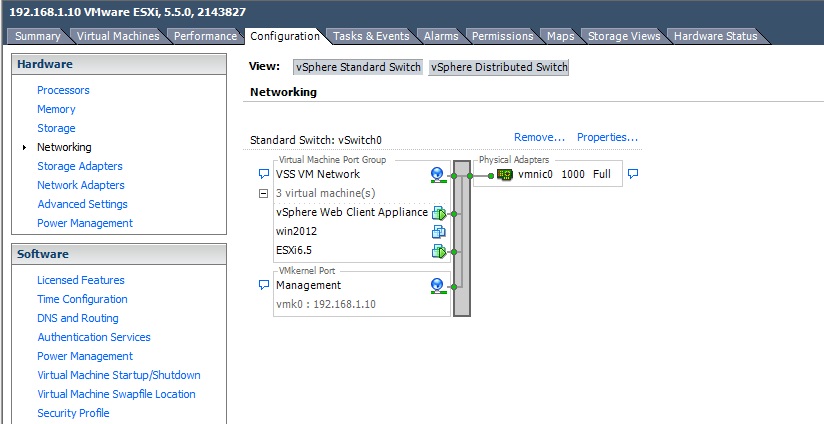Screen dimensions: 824x424
Task: Click the Management VMkernel port globe icon
Action: (437, 286)
